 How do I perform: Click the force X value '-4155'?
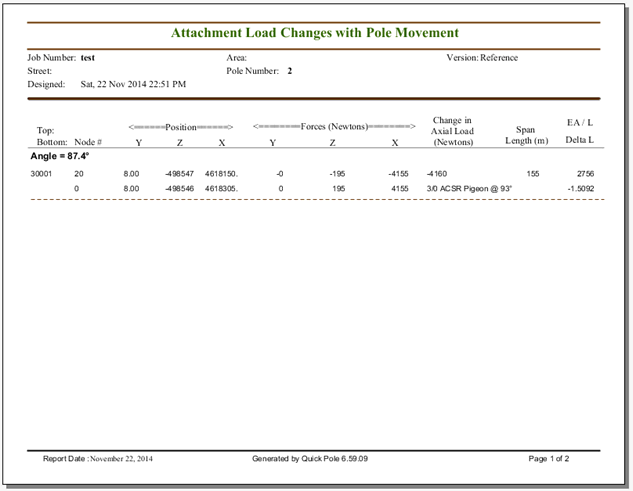click(398, 174)
